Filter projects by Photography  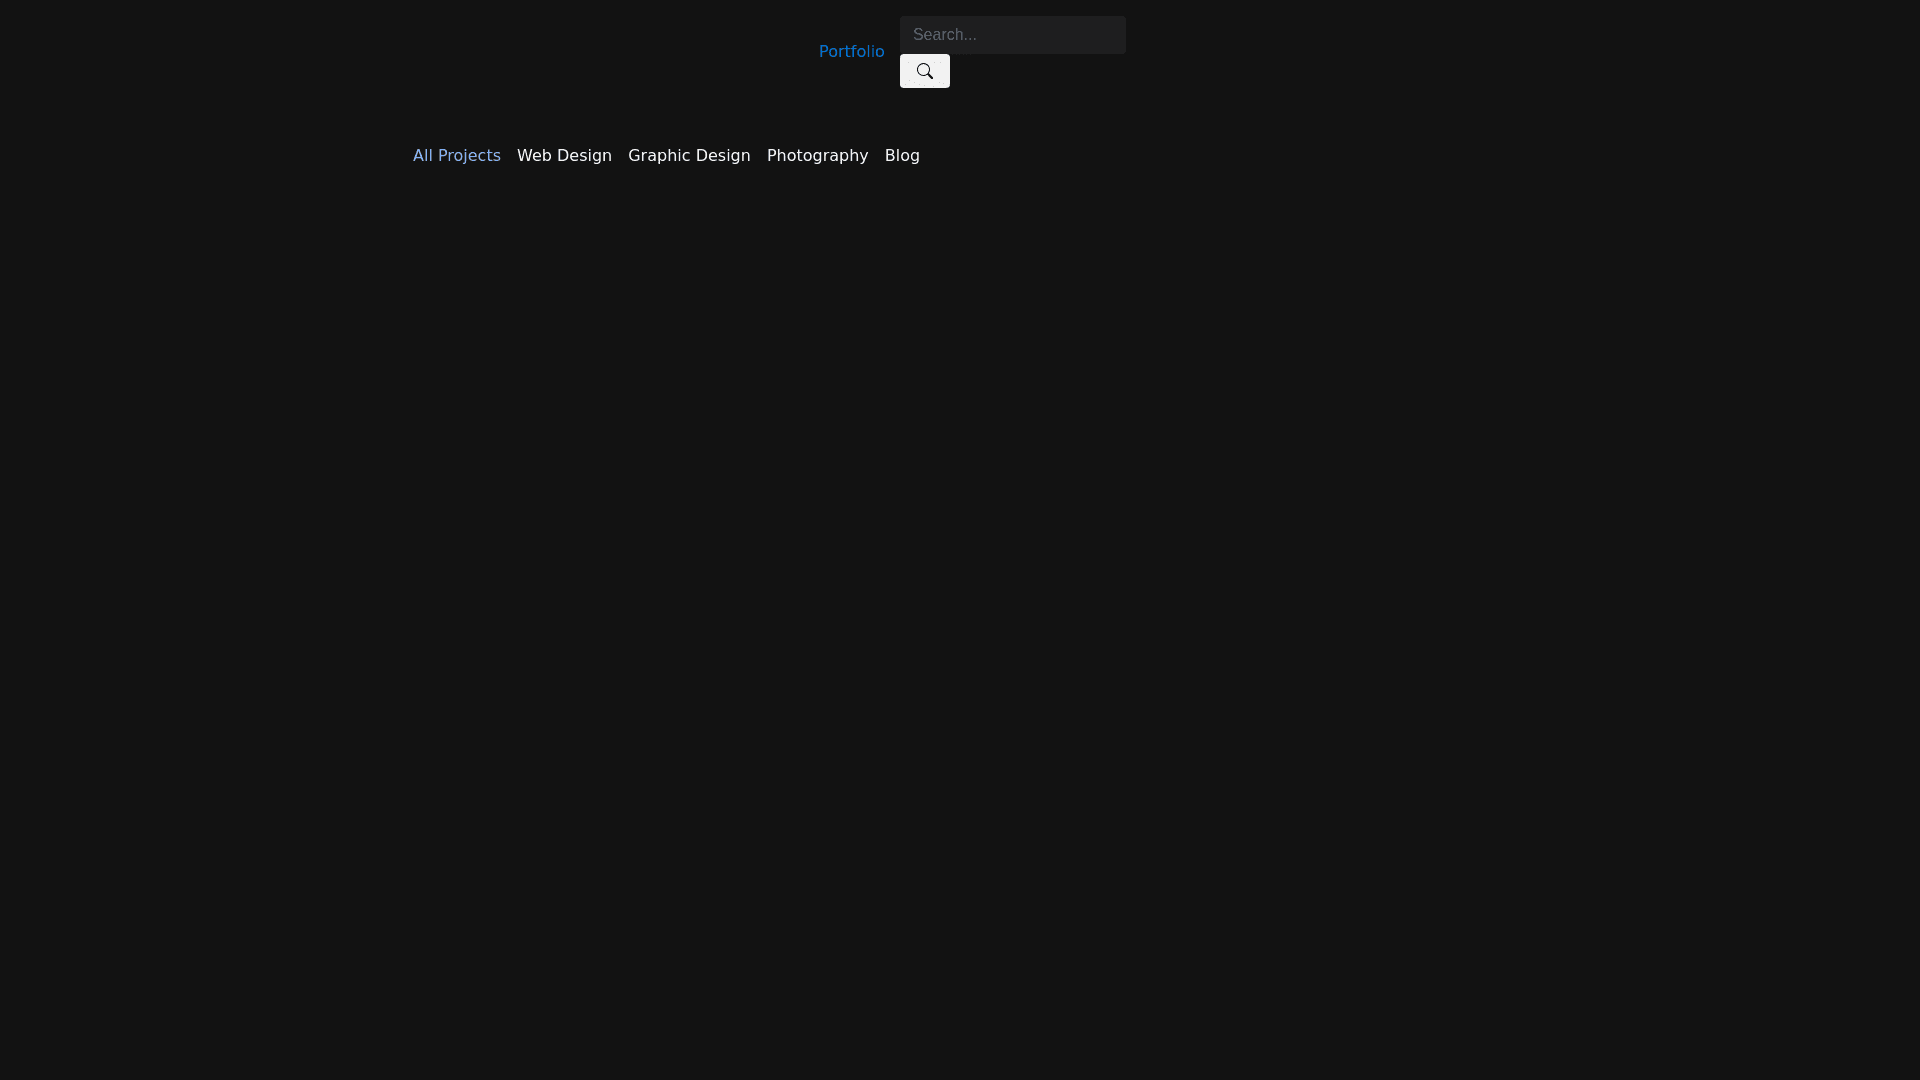817,155
